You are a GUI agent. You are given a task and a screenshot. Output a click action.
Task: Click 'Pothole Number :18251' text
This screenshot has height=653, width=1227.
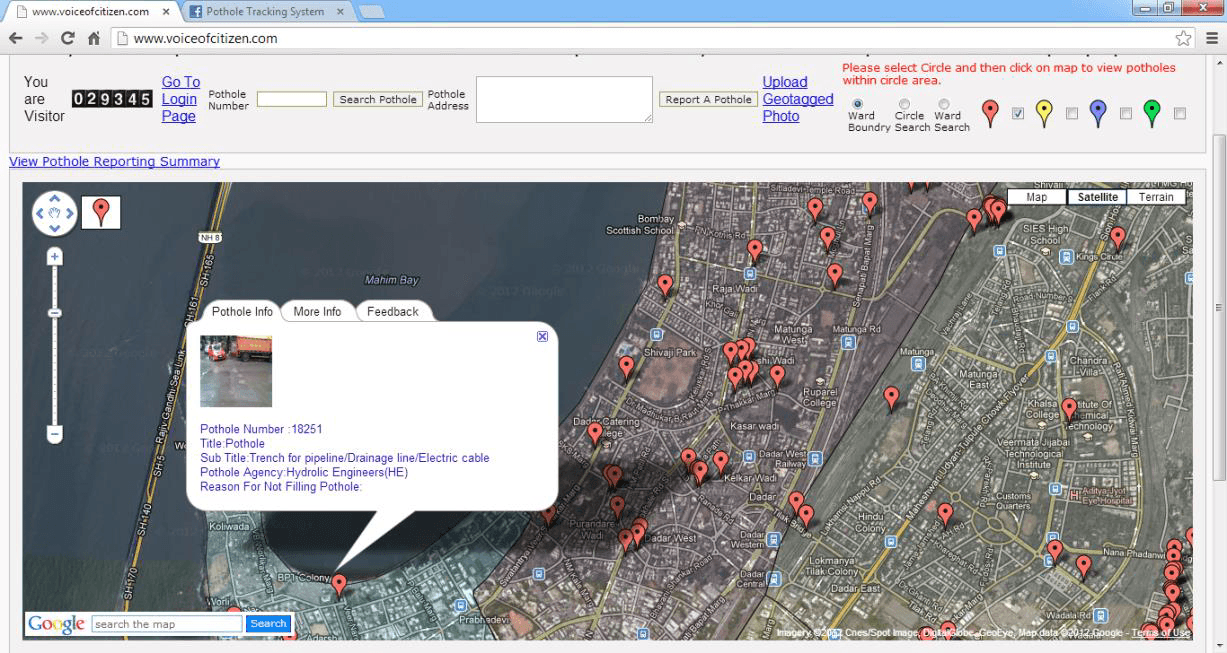[261, 429]
